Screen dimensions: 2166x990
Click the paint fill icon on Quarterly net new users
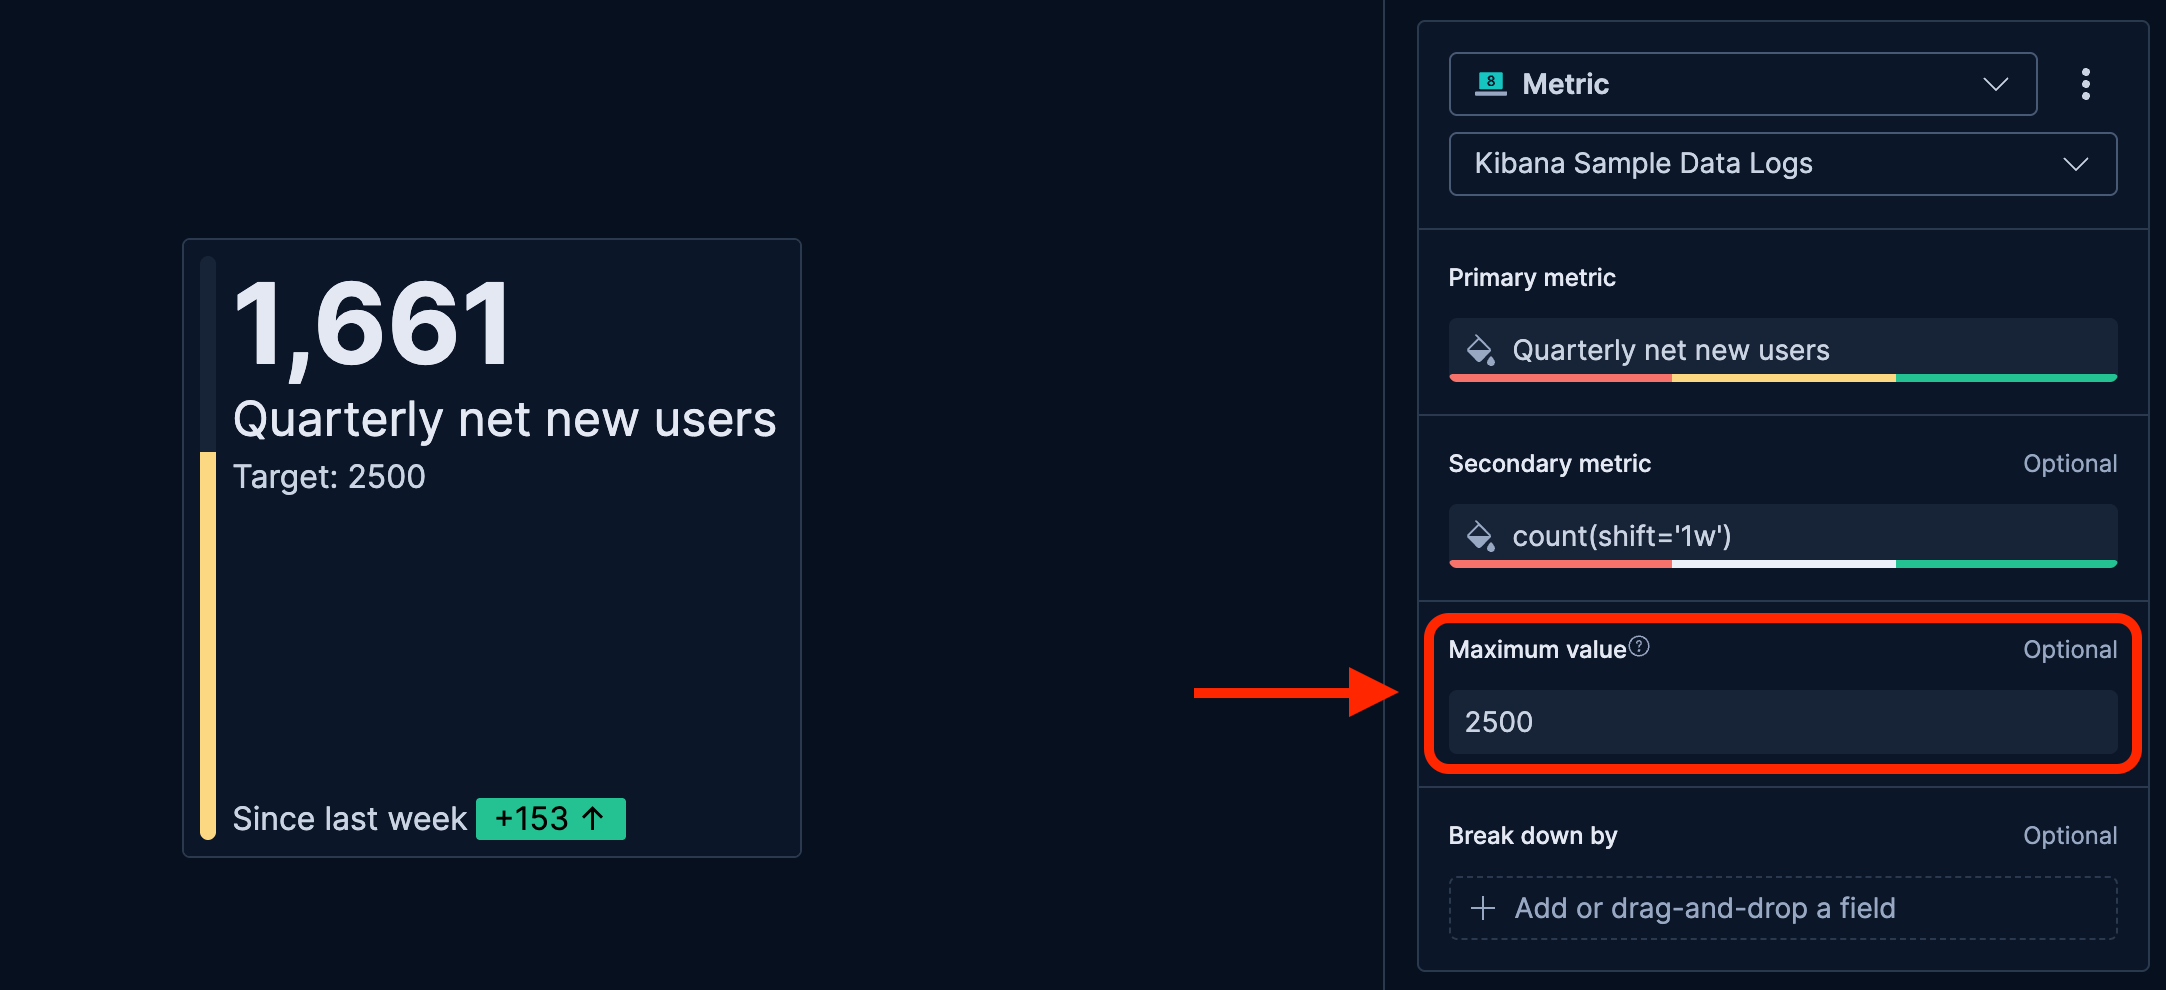(x=1480, y=349)
